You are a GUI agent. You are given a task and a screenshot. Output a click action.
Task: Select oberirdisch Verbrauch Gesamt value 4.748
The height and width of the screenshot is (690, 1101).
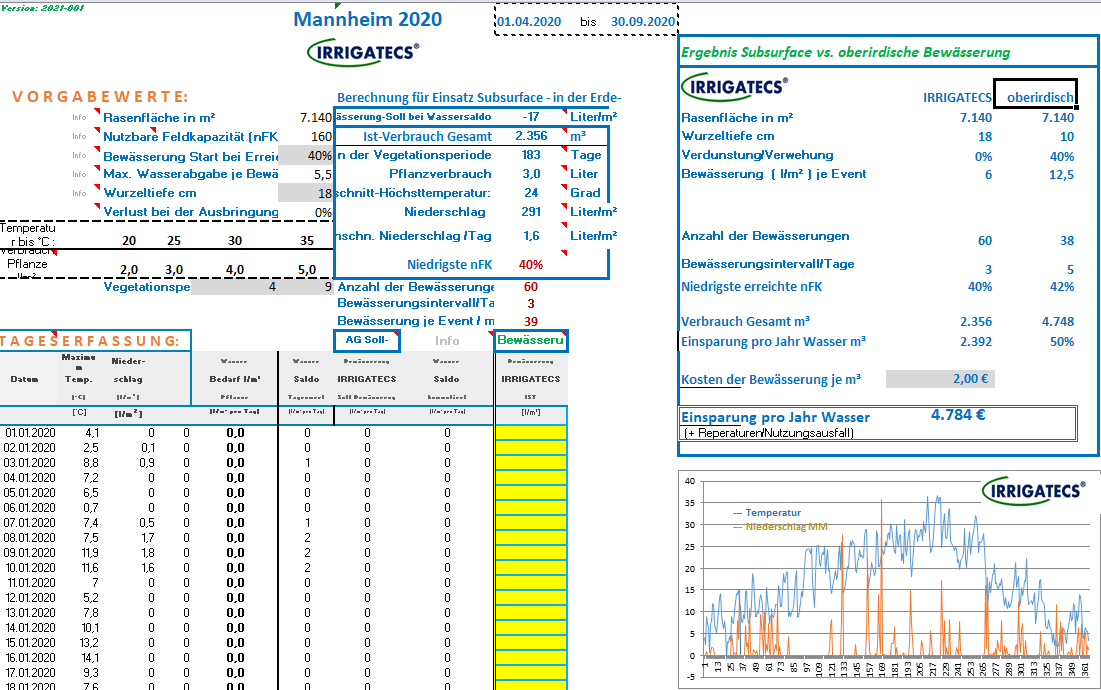[1057, 321]
